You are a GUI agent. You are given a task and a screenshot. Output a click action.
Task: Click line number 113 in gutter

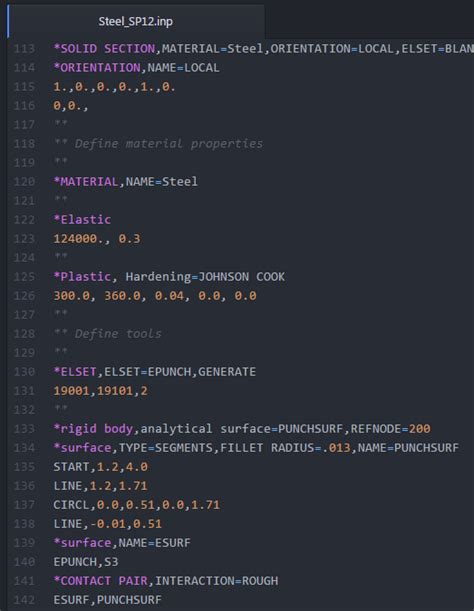(24, 49)
